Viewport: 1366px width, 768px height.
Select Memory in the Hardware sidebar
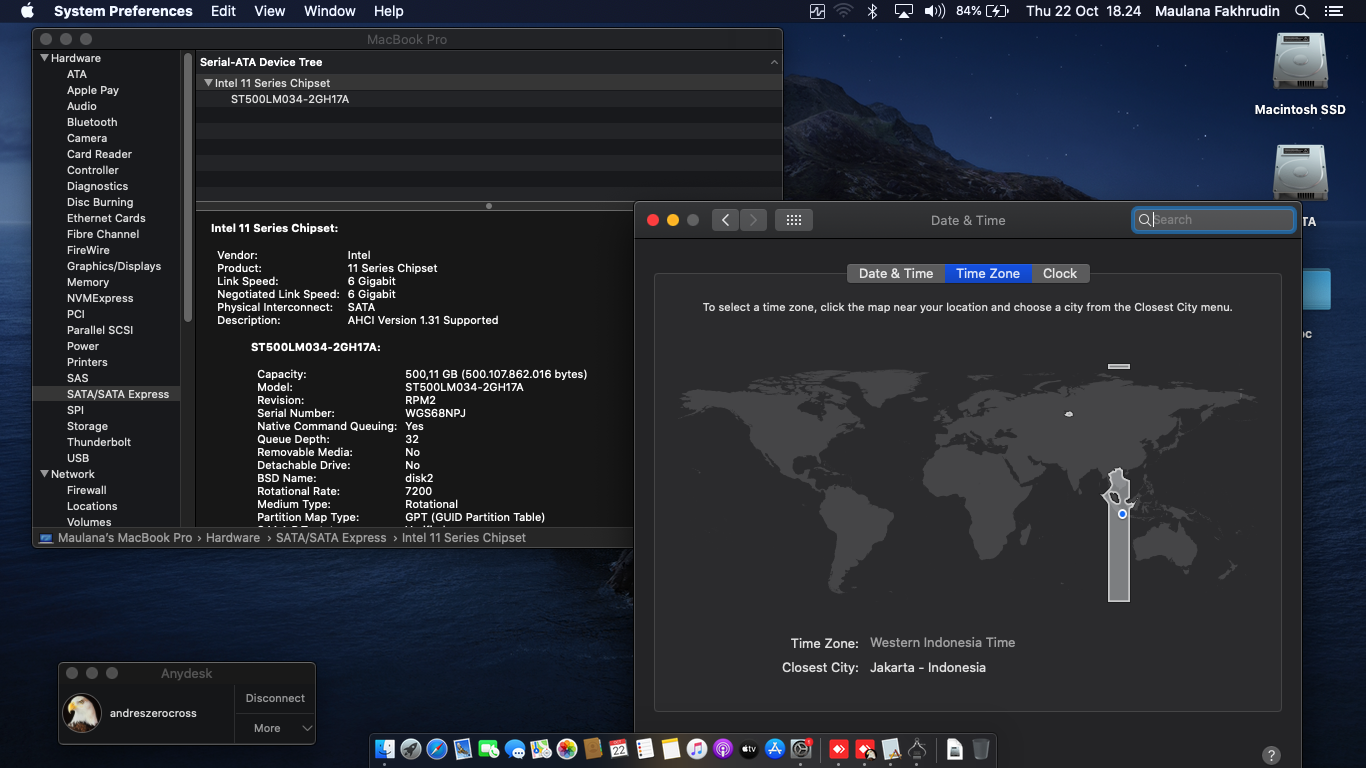(x=88, y=282)
